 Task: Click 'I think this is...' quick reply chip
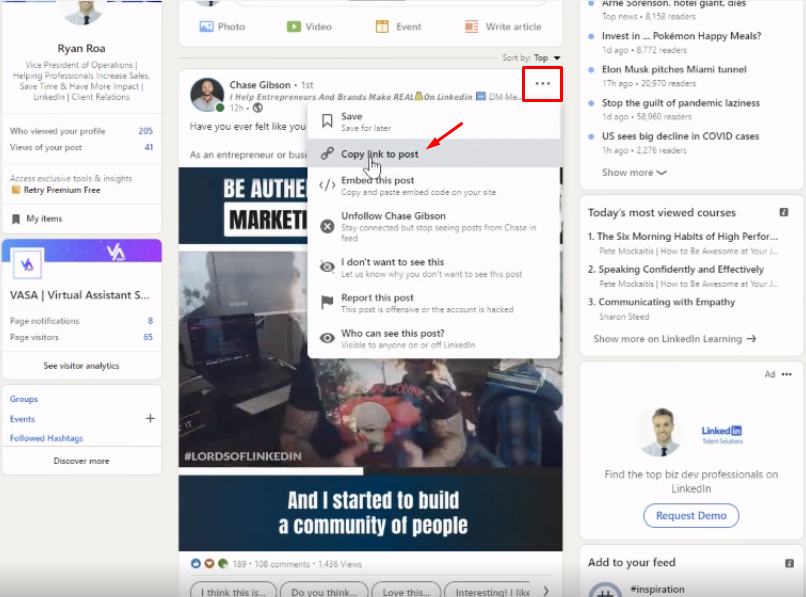pyautogui.click(x=233, y=591)
